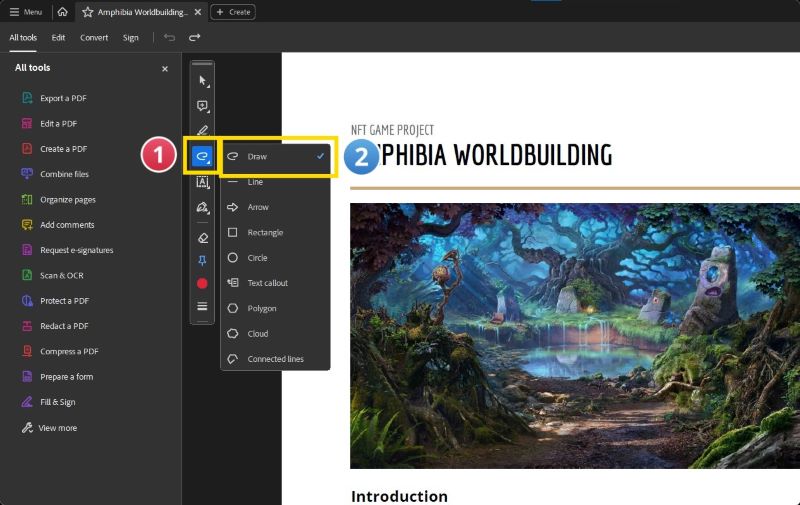Close the All tools panel
The height and width of the screenshot is (505, 800).
tap(165, 69)
